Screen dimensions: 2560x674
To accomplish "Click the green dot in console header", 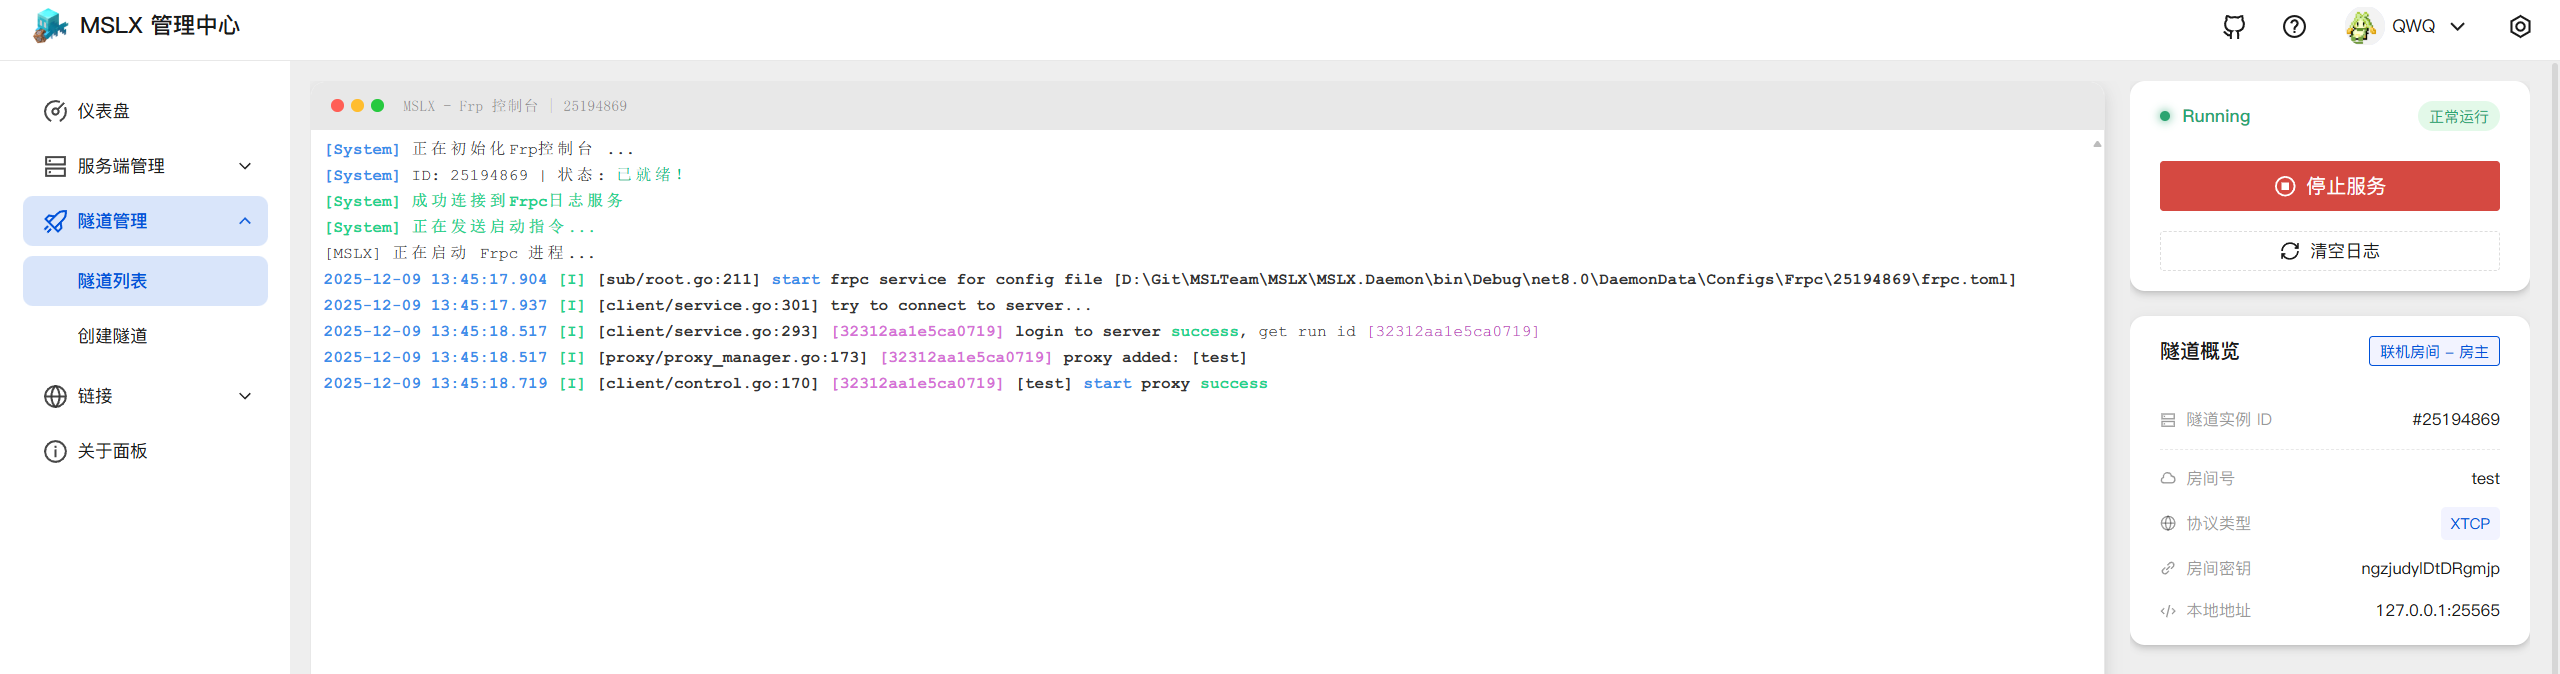I will pos(377,106).
